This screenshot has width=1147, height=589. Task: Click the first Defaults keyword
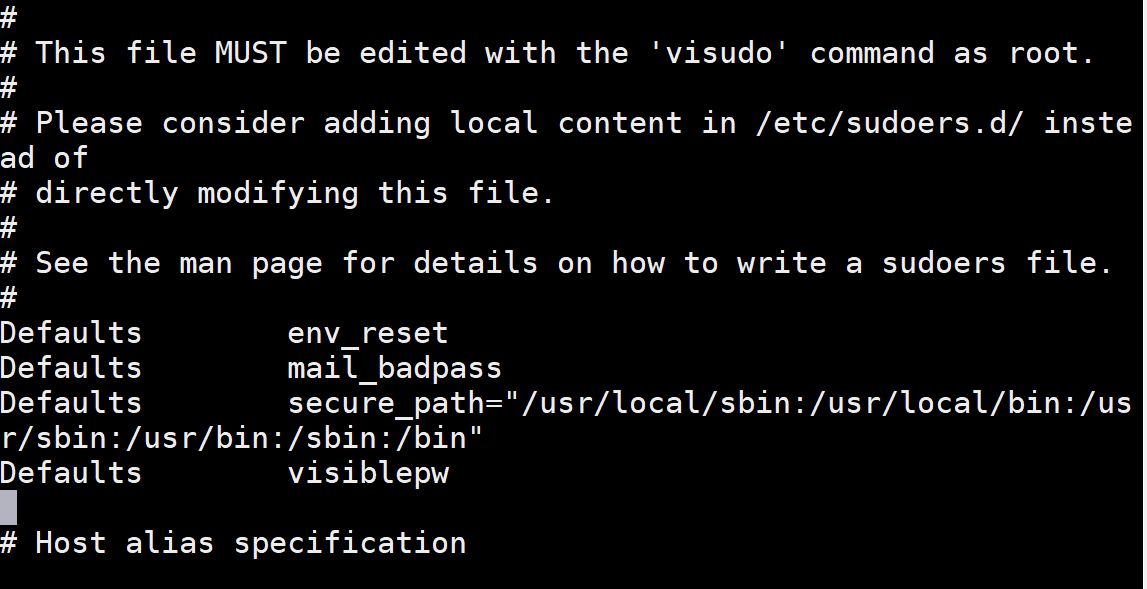(71, 333)
